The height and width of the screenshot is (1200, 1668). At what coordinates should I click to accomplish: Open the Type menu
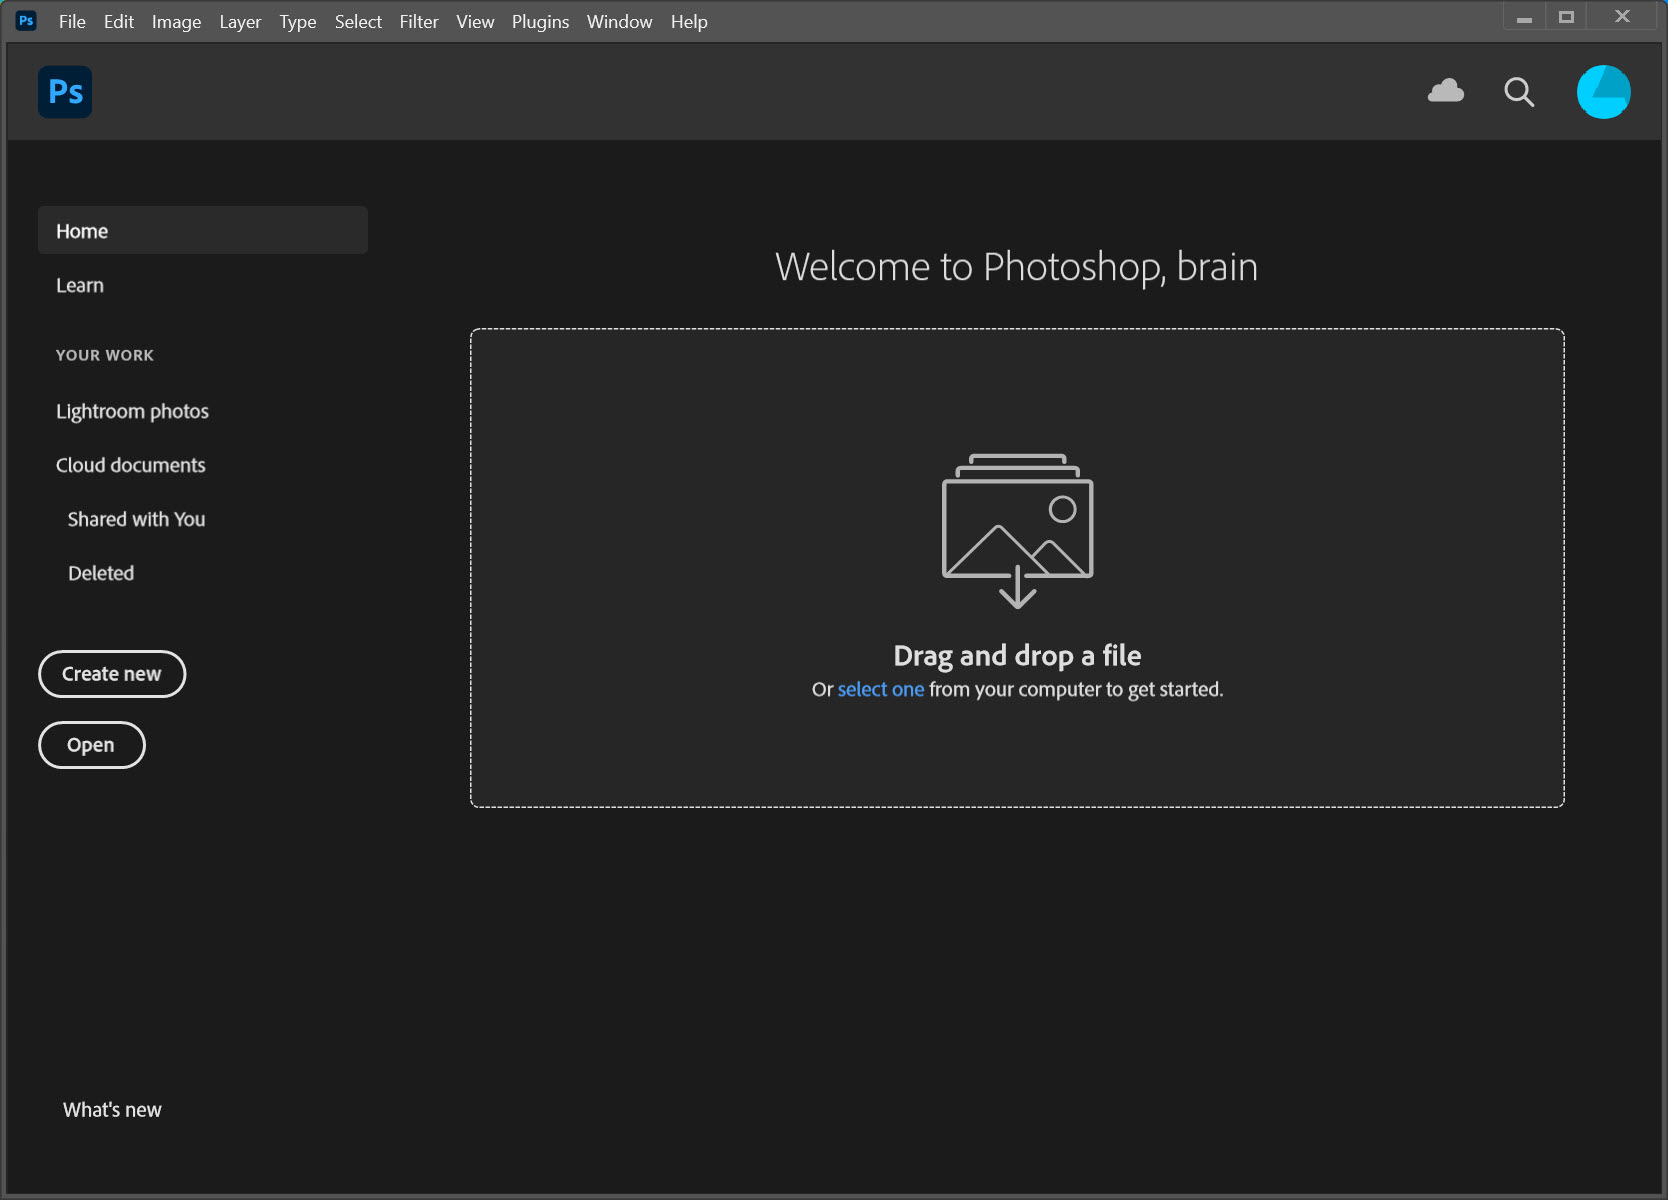pyautogui.click(x=298, y=21)
